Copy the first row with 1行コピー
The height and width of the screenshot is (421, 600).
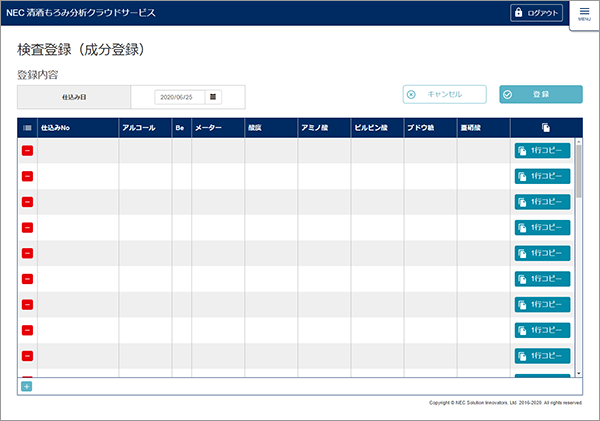(x=542, y=151)
